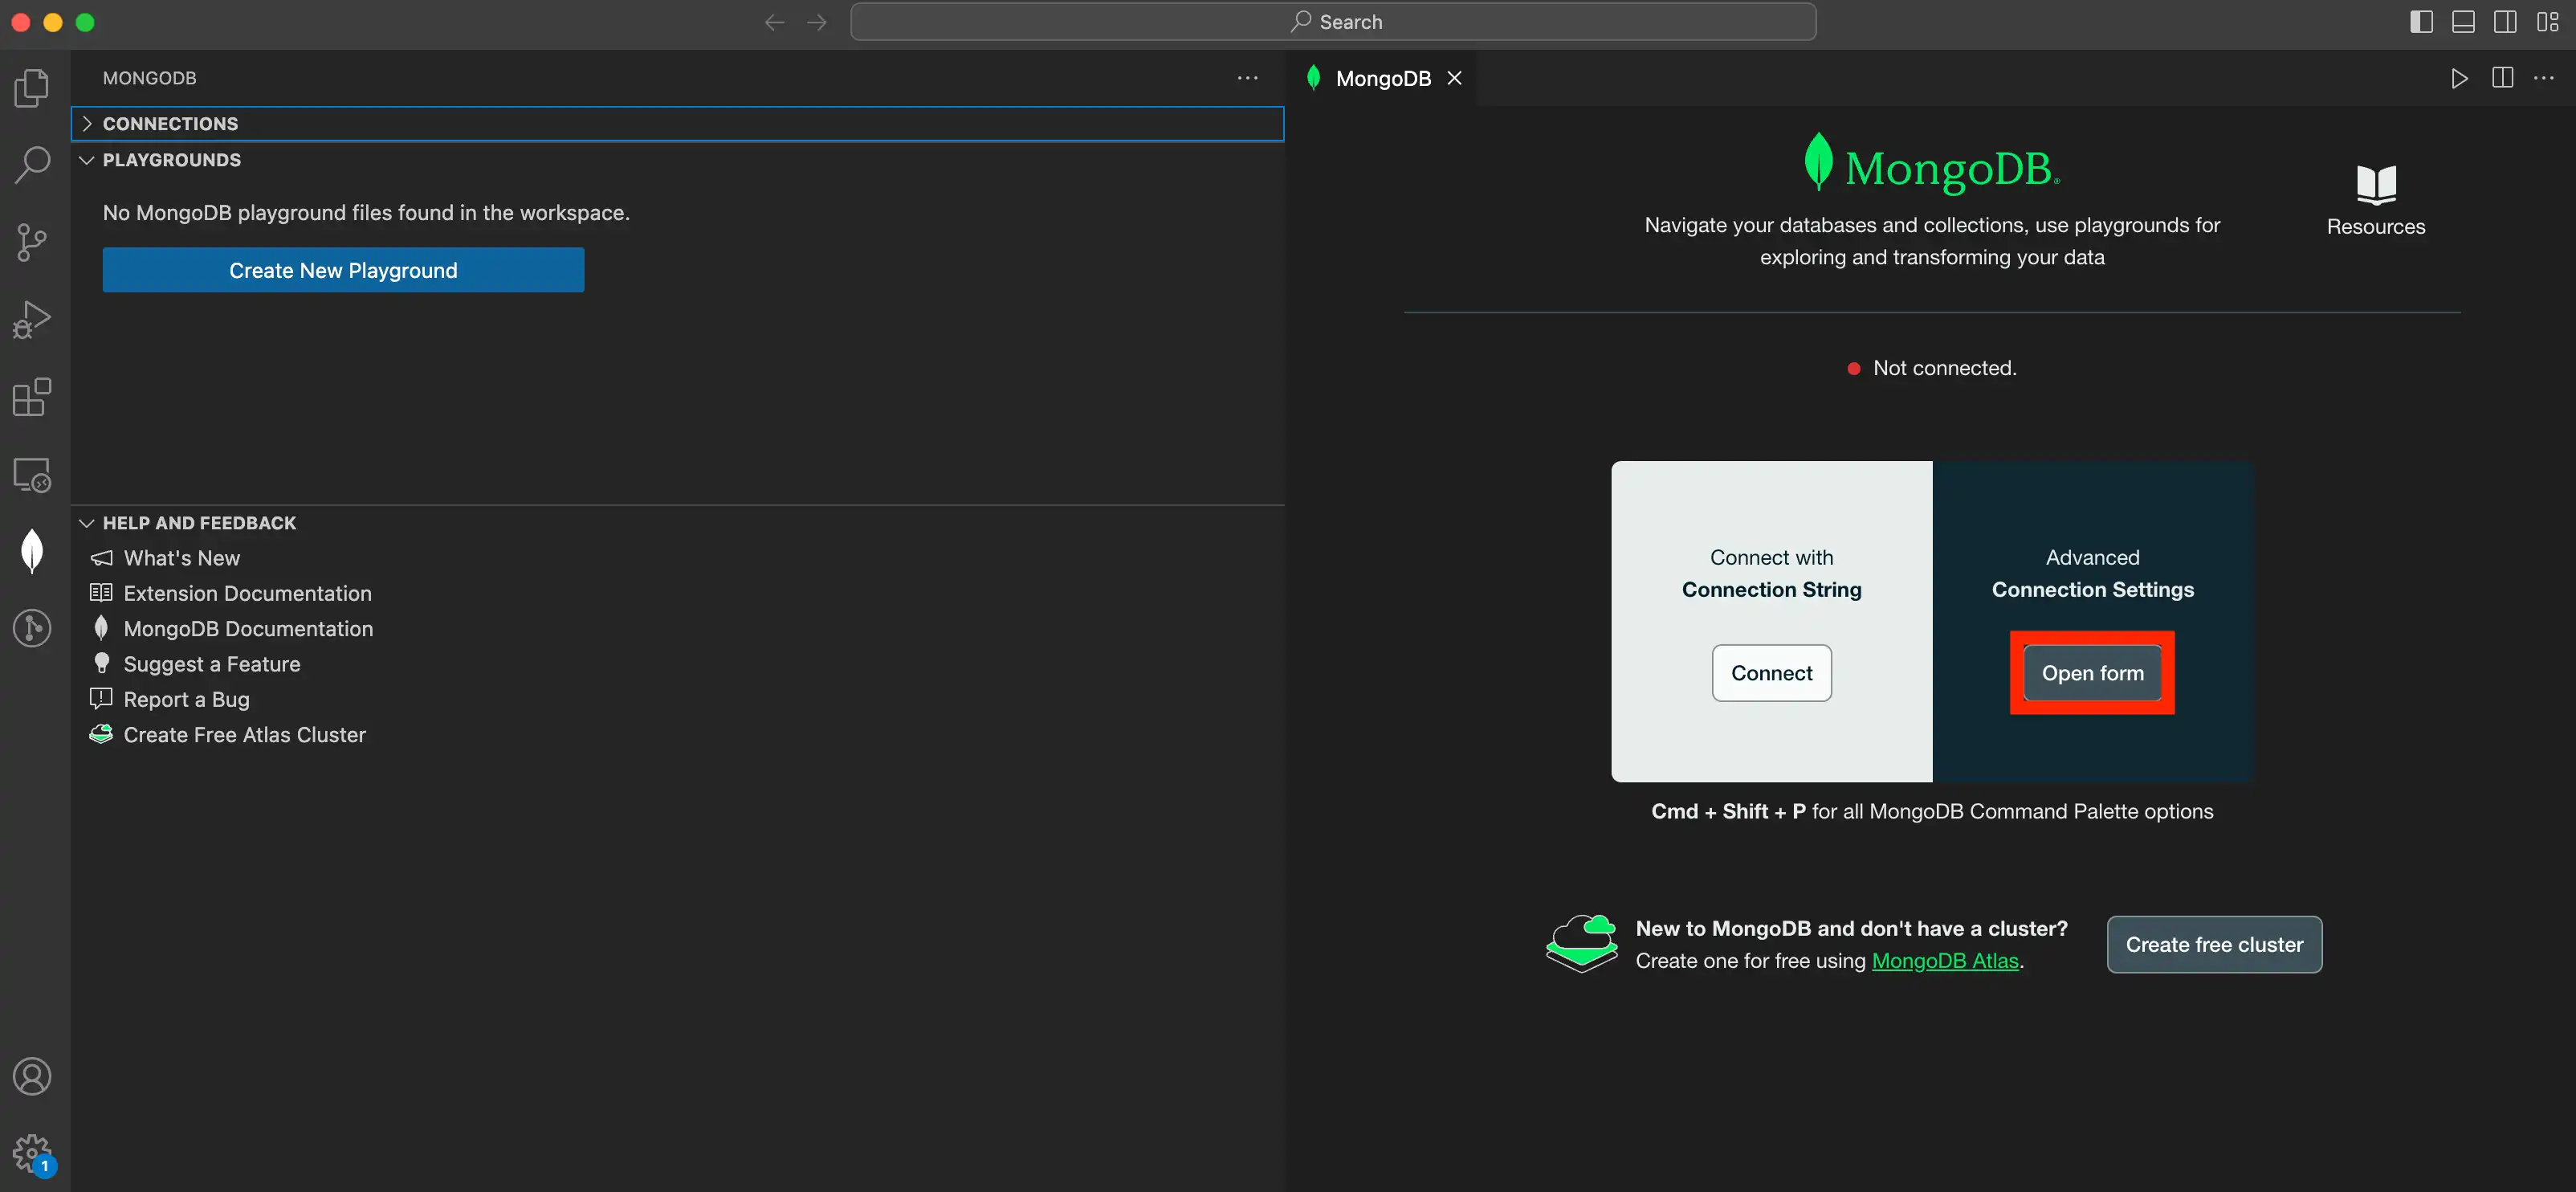Click the Source Control icon in sidebar
The width and height of the screenshot is (2576, 1192).
(33, 242)
